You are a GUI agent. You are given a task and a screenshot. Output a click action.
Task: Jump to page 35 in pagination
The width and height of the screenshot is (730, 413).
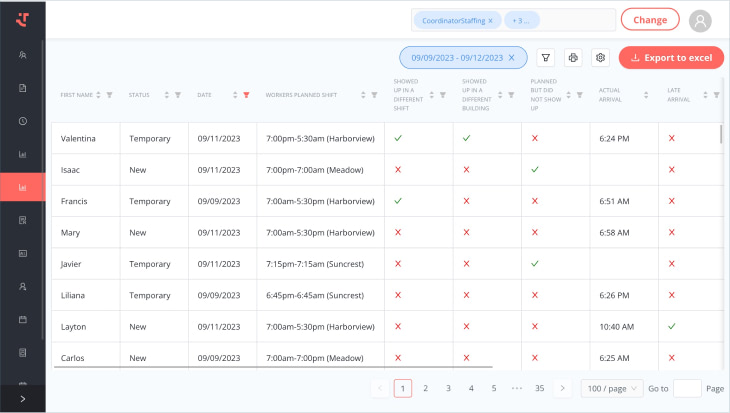point(540,388)
